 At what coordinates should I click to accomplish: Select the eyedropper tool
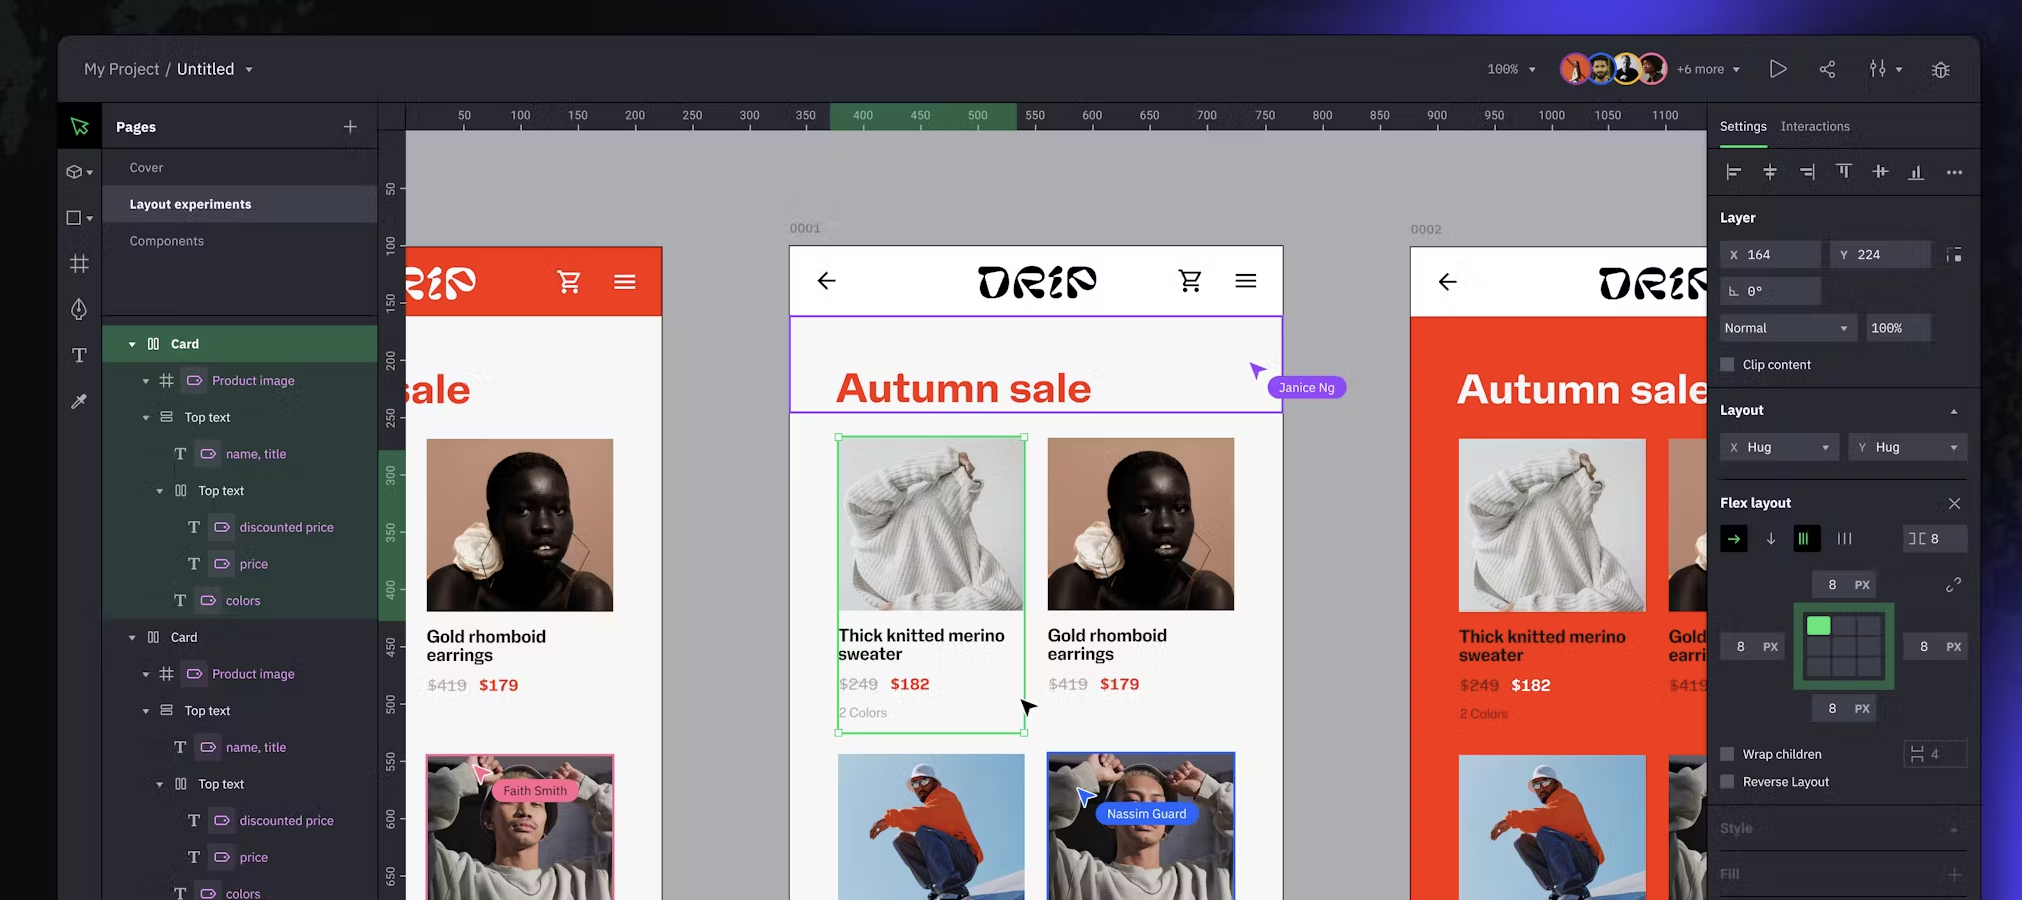pyautogui.click(x=79, y=401)
